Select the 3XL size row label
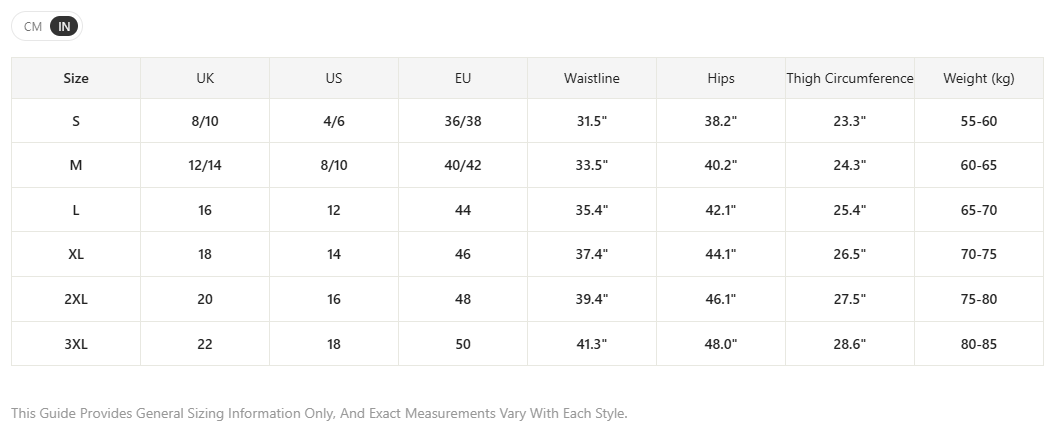Screen dimensions: 1057x436 tap(76, 344)
